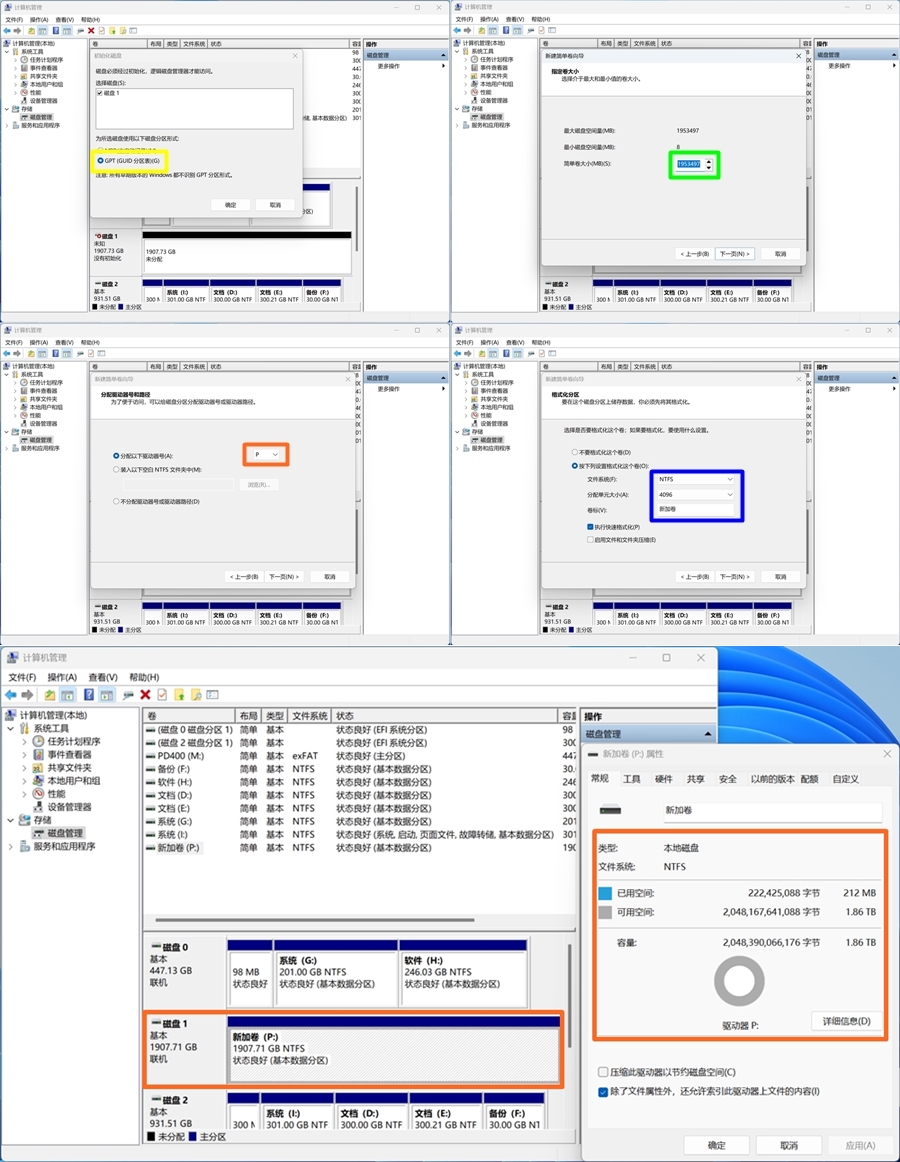
Task: Toggle the 磁盘 1 checkbox in the 初始化磁盘 dialog
Action: click(100, 93)
